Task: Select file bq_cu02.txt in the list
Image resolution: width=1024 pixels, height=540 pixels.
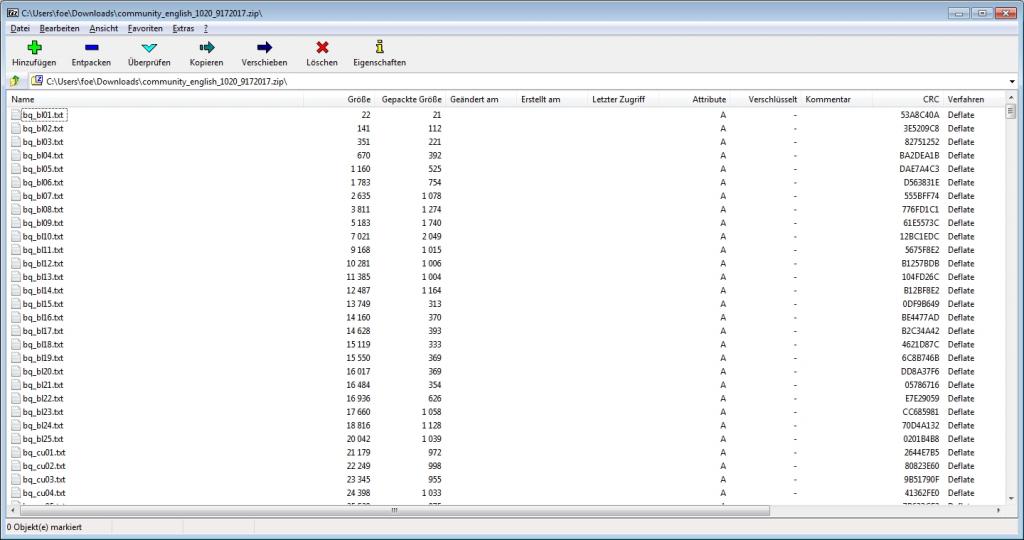Action: (44, 466)
